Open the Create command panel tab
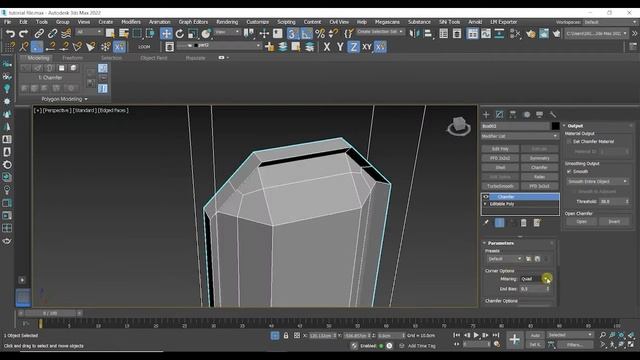The width and height of the screenshot is (640, 360). (x=486, y=115)
